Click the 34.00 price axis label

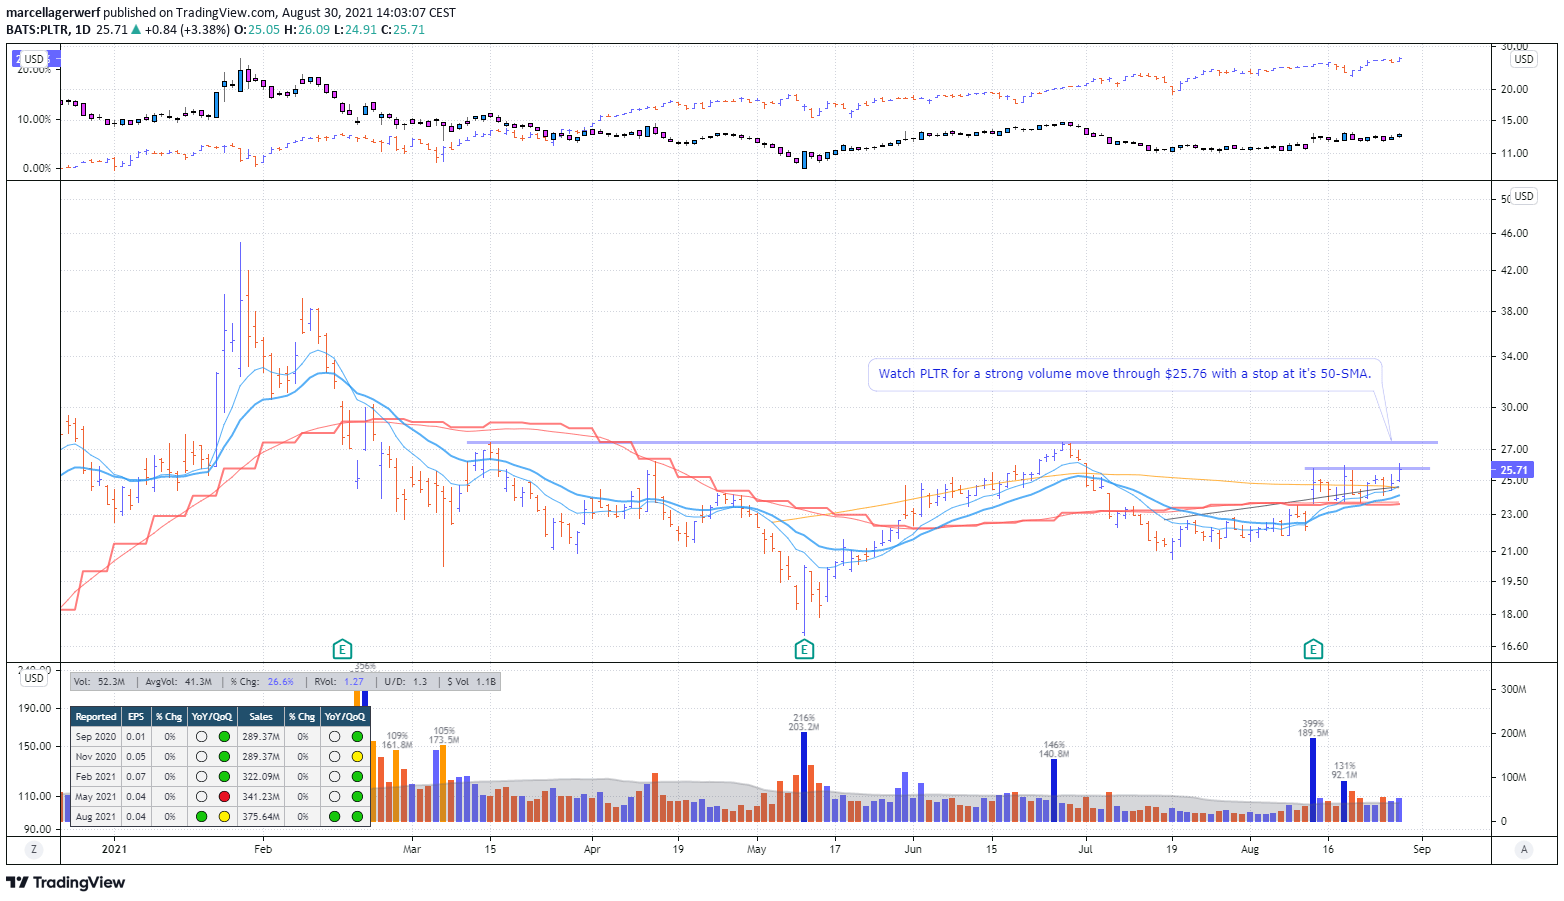[x=1514, y=356]
